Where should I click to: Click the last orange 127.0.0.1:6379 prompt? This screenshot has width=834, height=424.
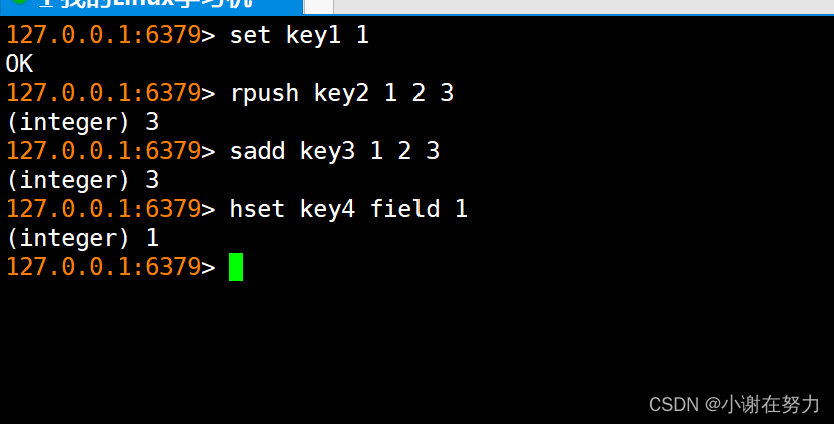click(103, 267)
